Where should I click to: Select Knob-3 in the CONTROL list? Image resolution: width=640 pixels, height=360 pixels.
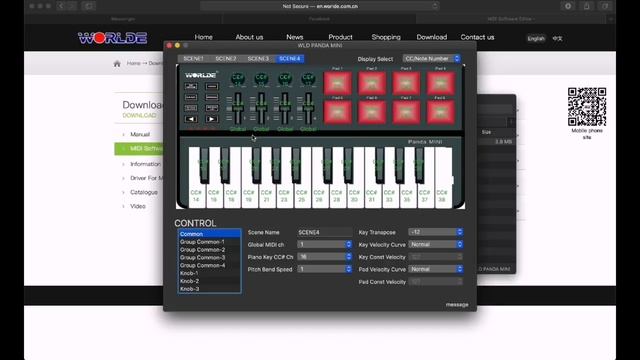[209, 289]
